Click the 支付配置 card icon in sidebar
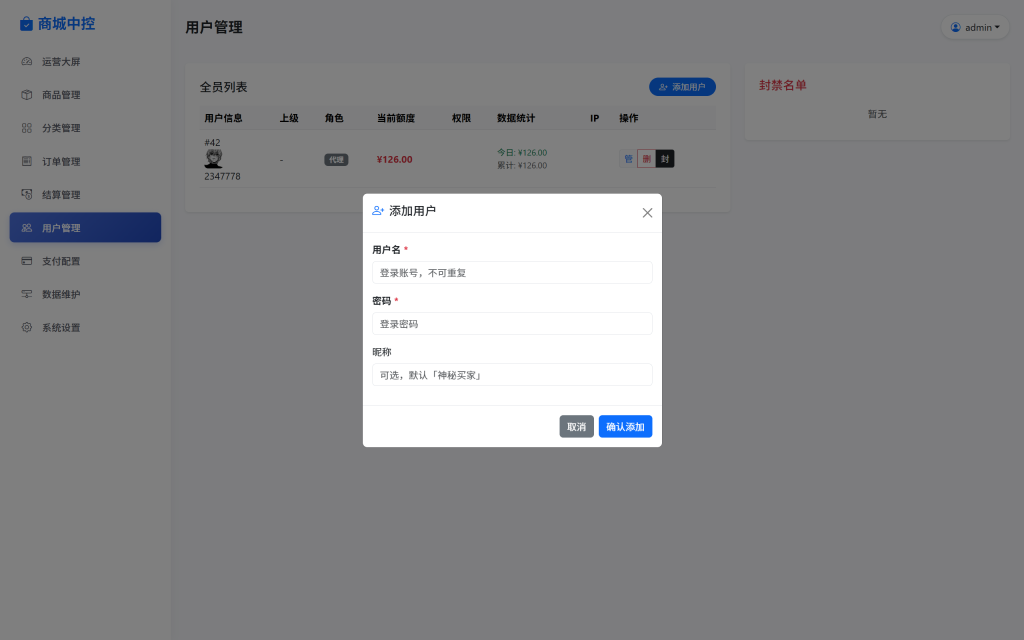The height and width of the screenshot is (640, 1024). 26,260
